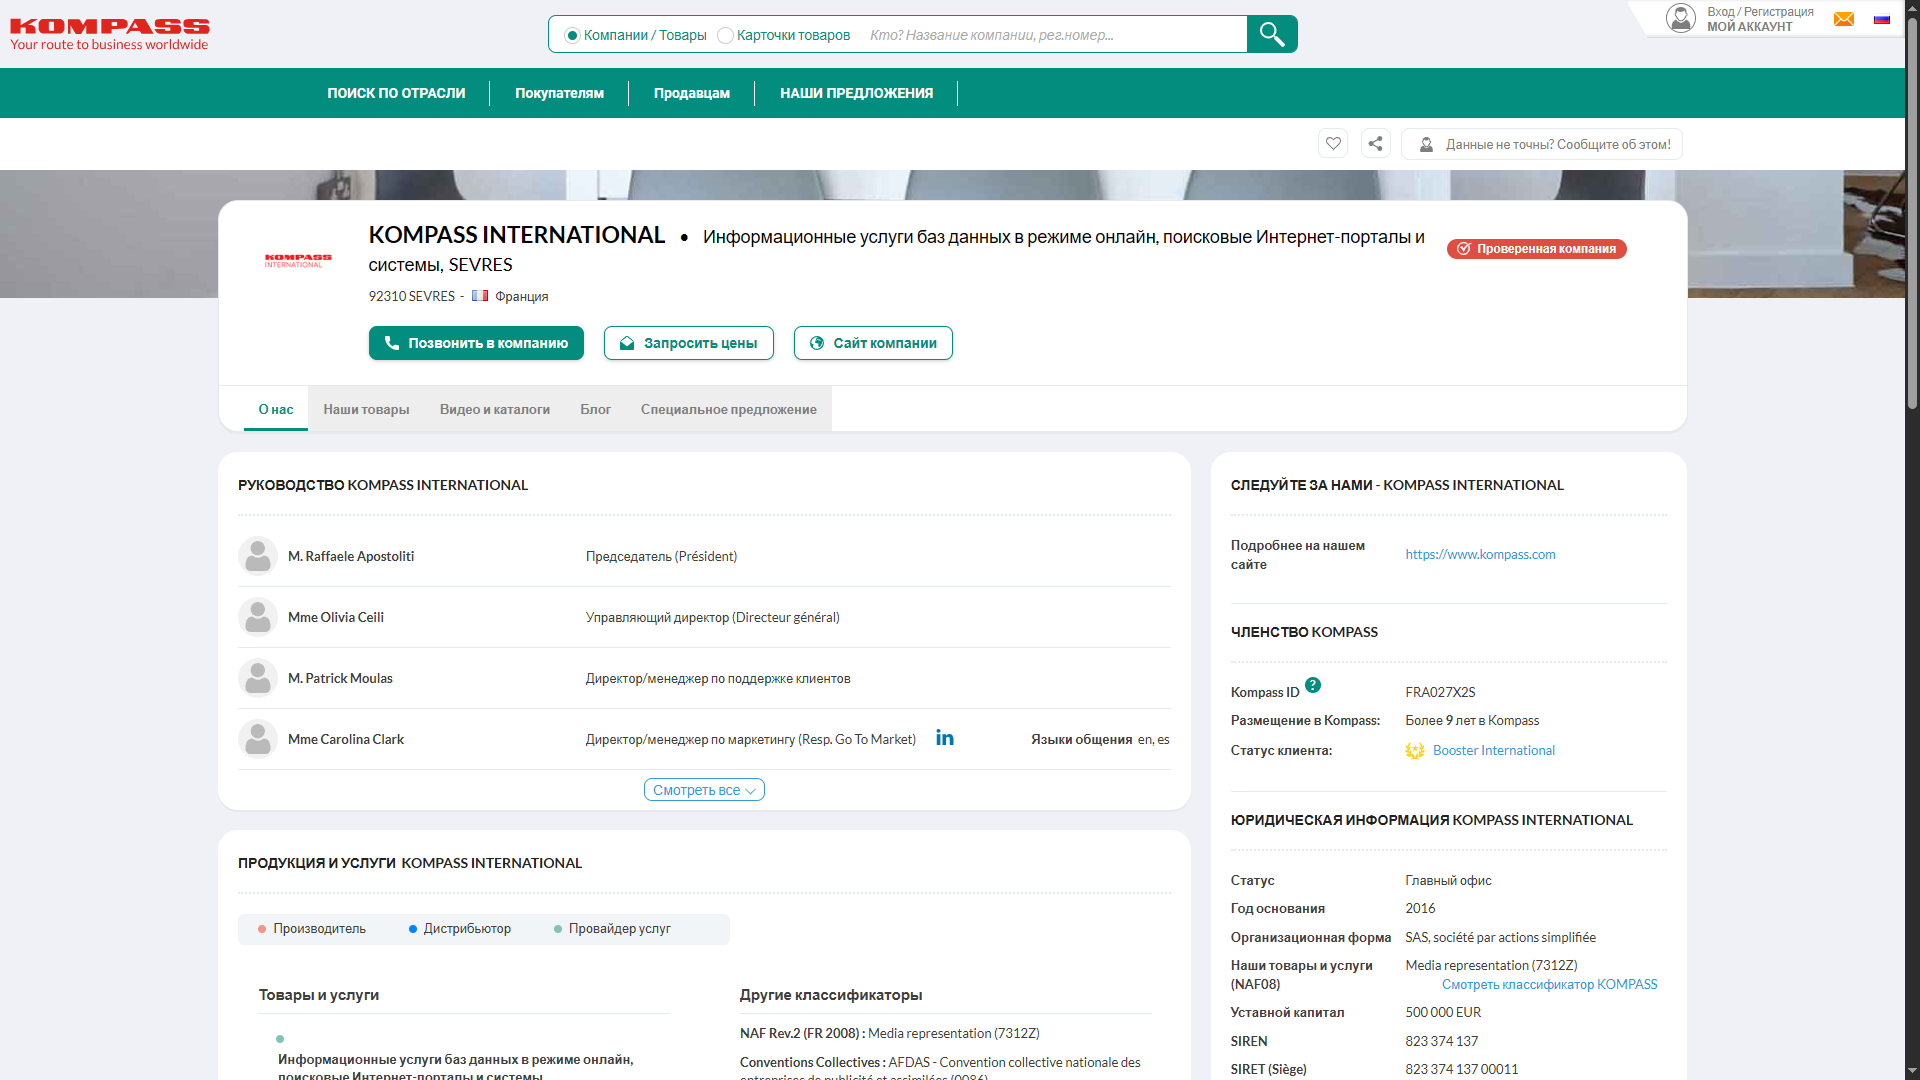The image size is (1920, 1080).
Task: Click avatar of M. Raffaele Apostoliti
Action: point(258,556)
